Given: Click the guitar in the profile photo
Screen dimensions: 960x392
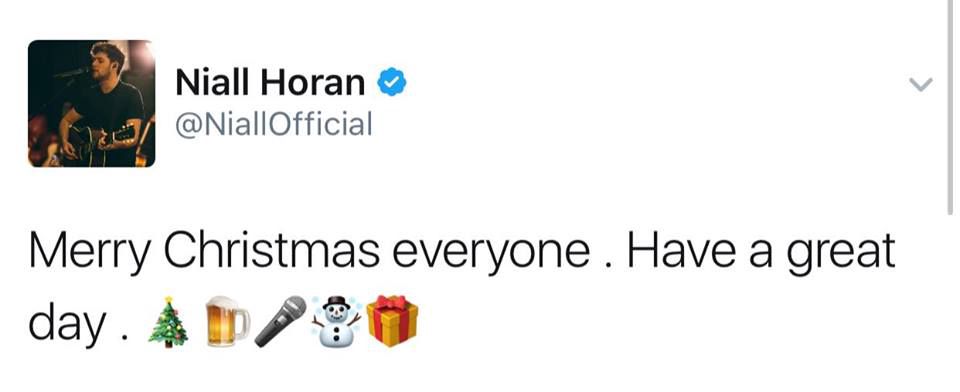Looking at the screenshot, I should [x=98, y=140].
